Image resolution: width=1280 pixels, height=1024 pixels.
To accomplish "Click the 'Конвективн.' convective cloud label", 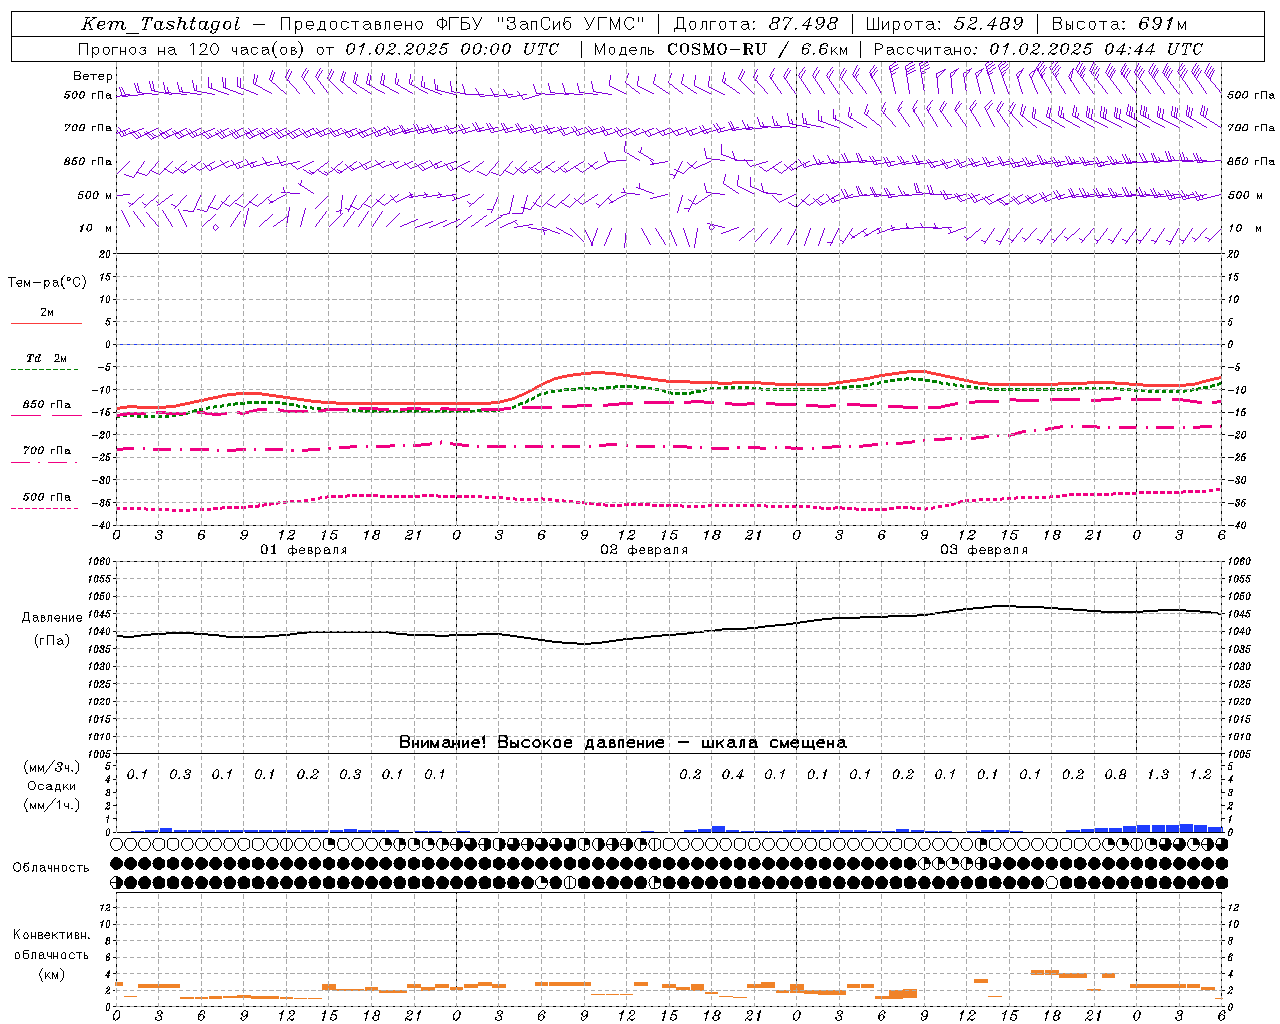I will [x=52, y=935].
